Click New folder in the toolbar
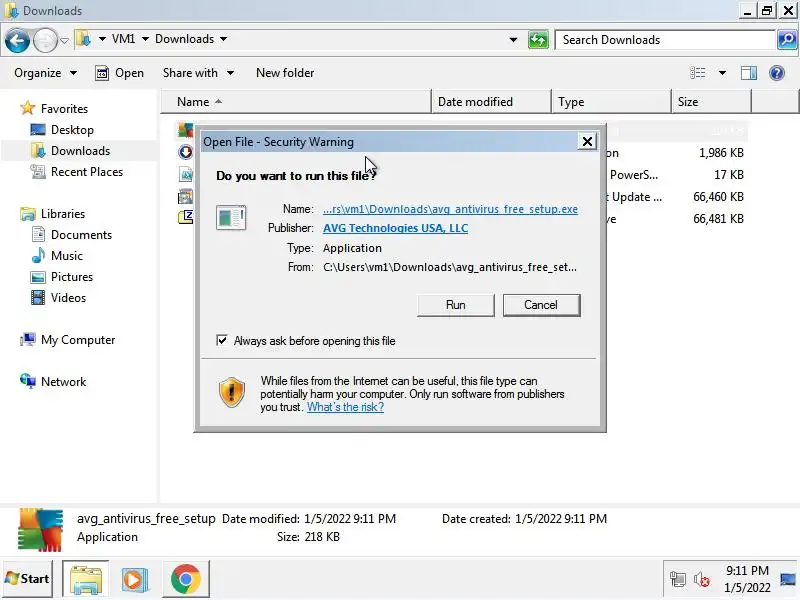The width and height of the screenshot is (800, 600). pos(285,73)
